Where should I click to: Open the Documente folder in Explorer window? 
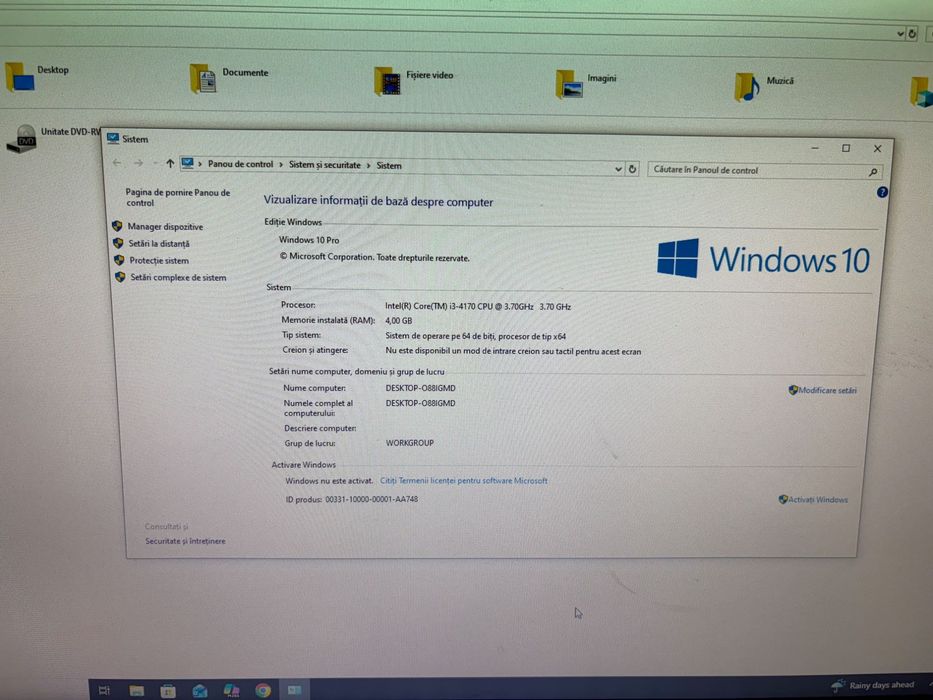point(229,78)
